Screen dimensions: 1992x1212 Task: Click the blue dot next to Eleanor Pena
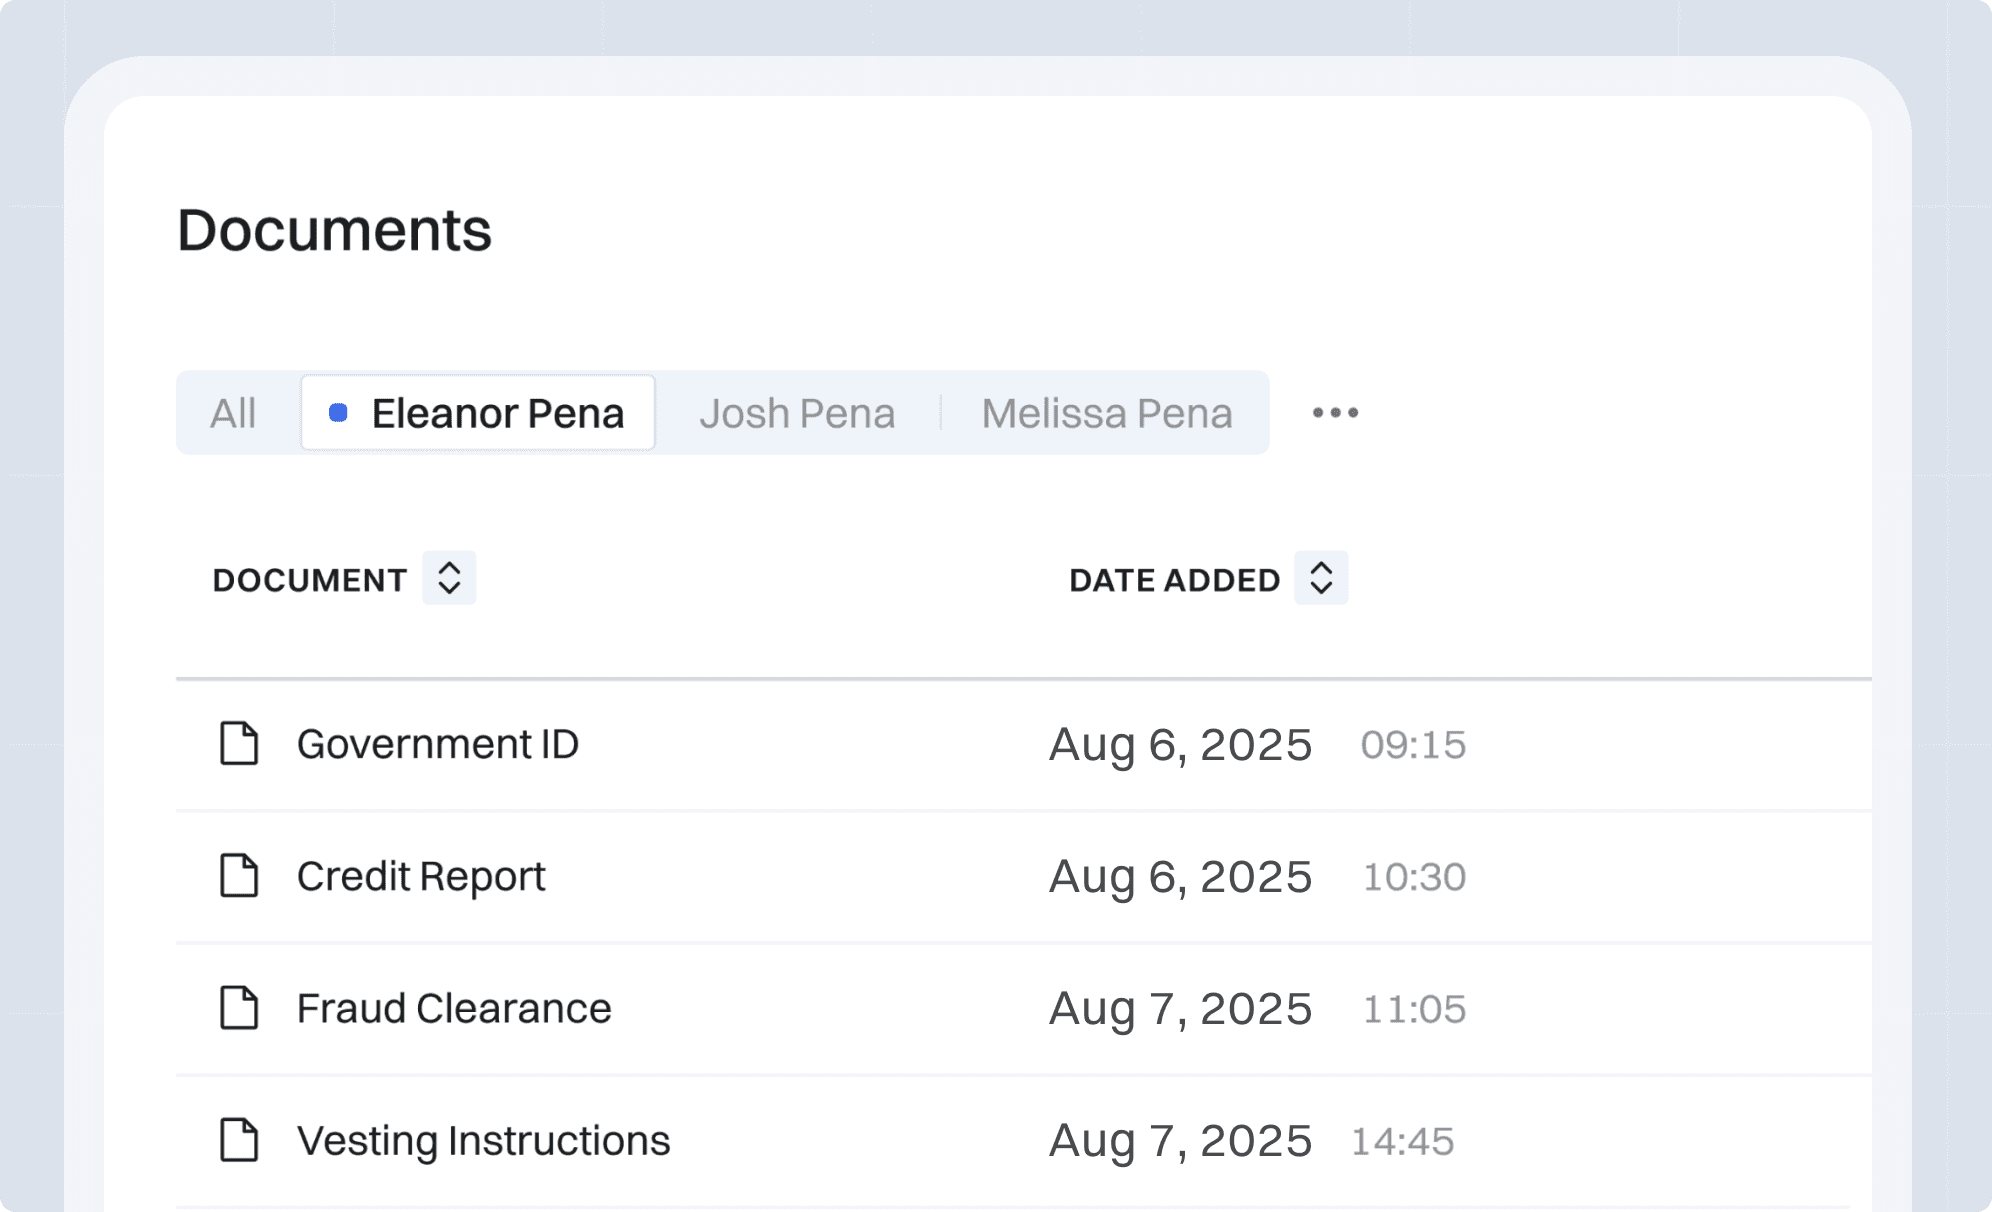tap(339, 412)
